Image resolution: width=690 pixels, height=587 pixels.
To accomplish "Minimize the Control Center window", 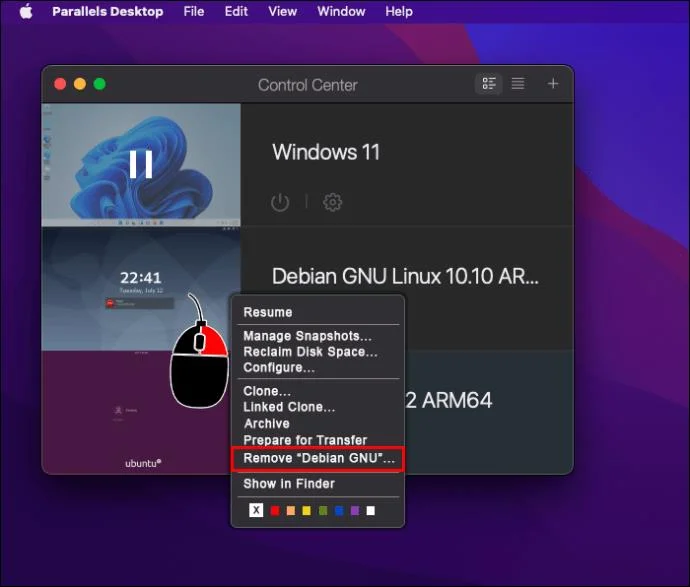I will (80, 84).
